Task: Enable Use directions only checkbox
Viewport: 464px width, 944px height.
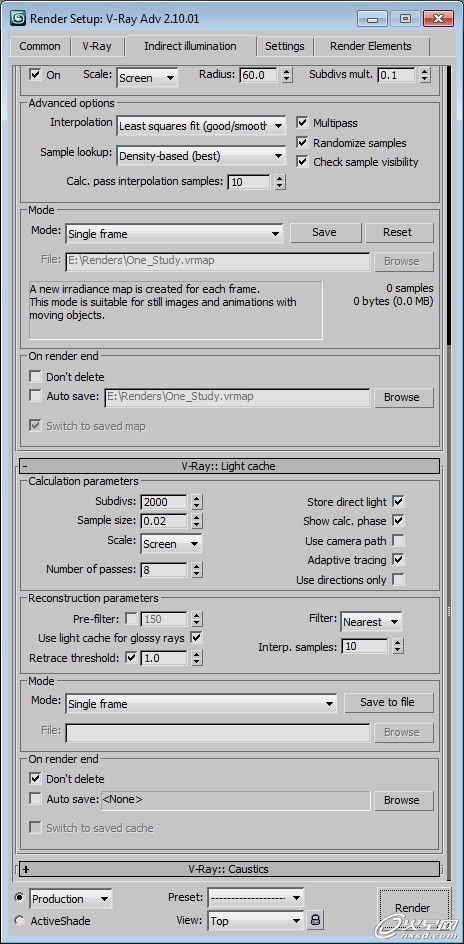Action: 398,580
